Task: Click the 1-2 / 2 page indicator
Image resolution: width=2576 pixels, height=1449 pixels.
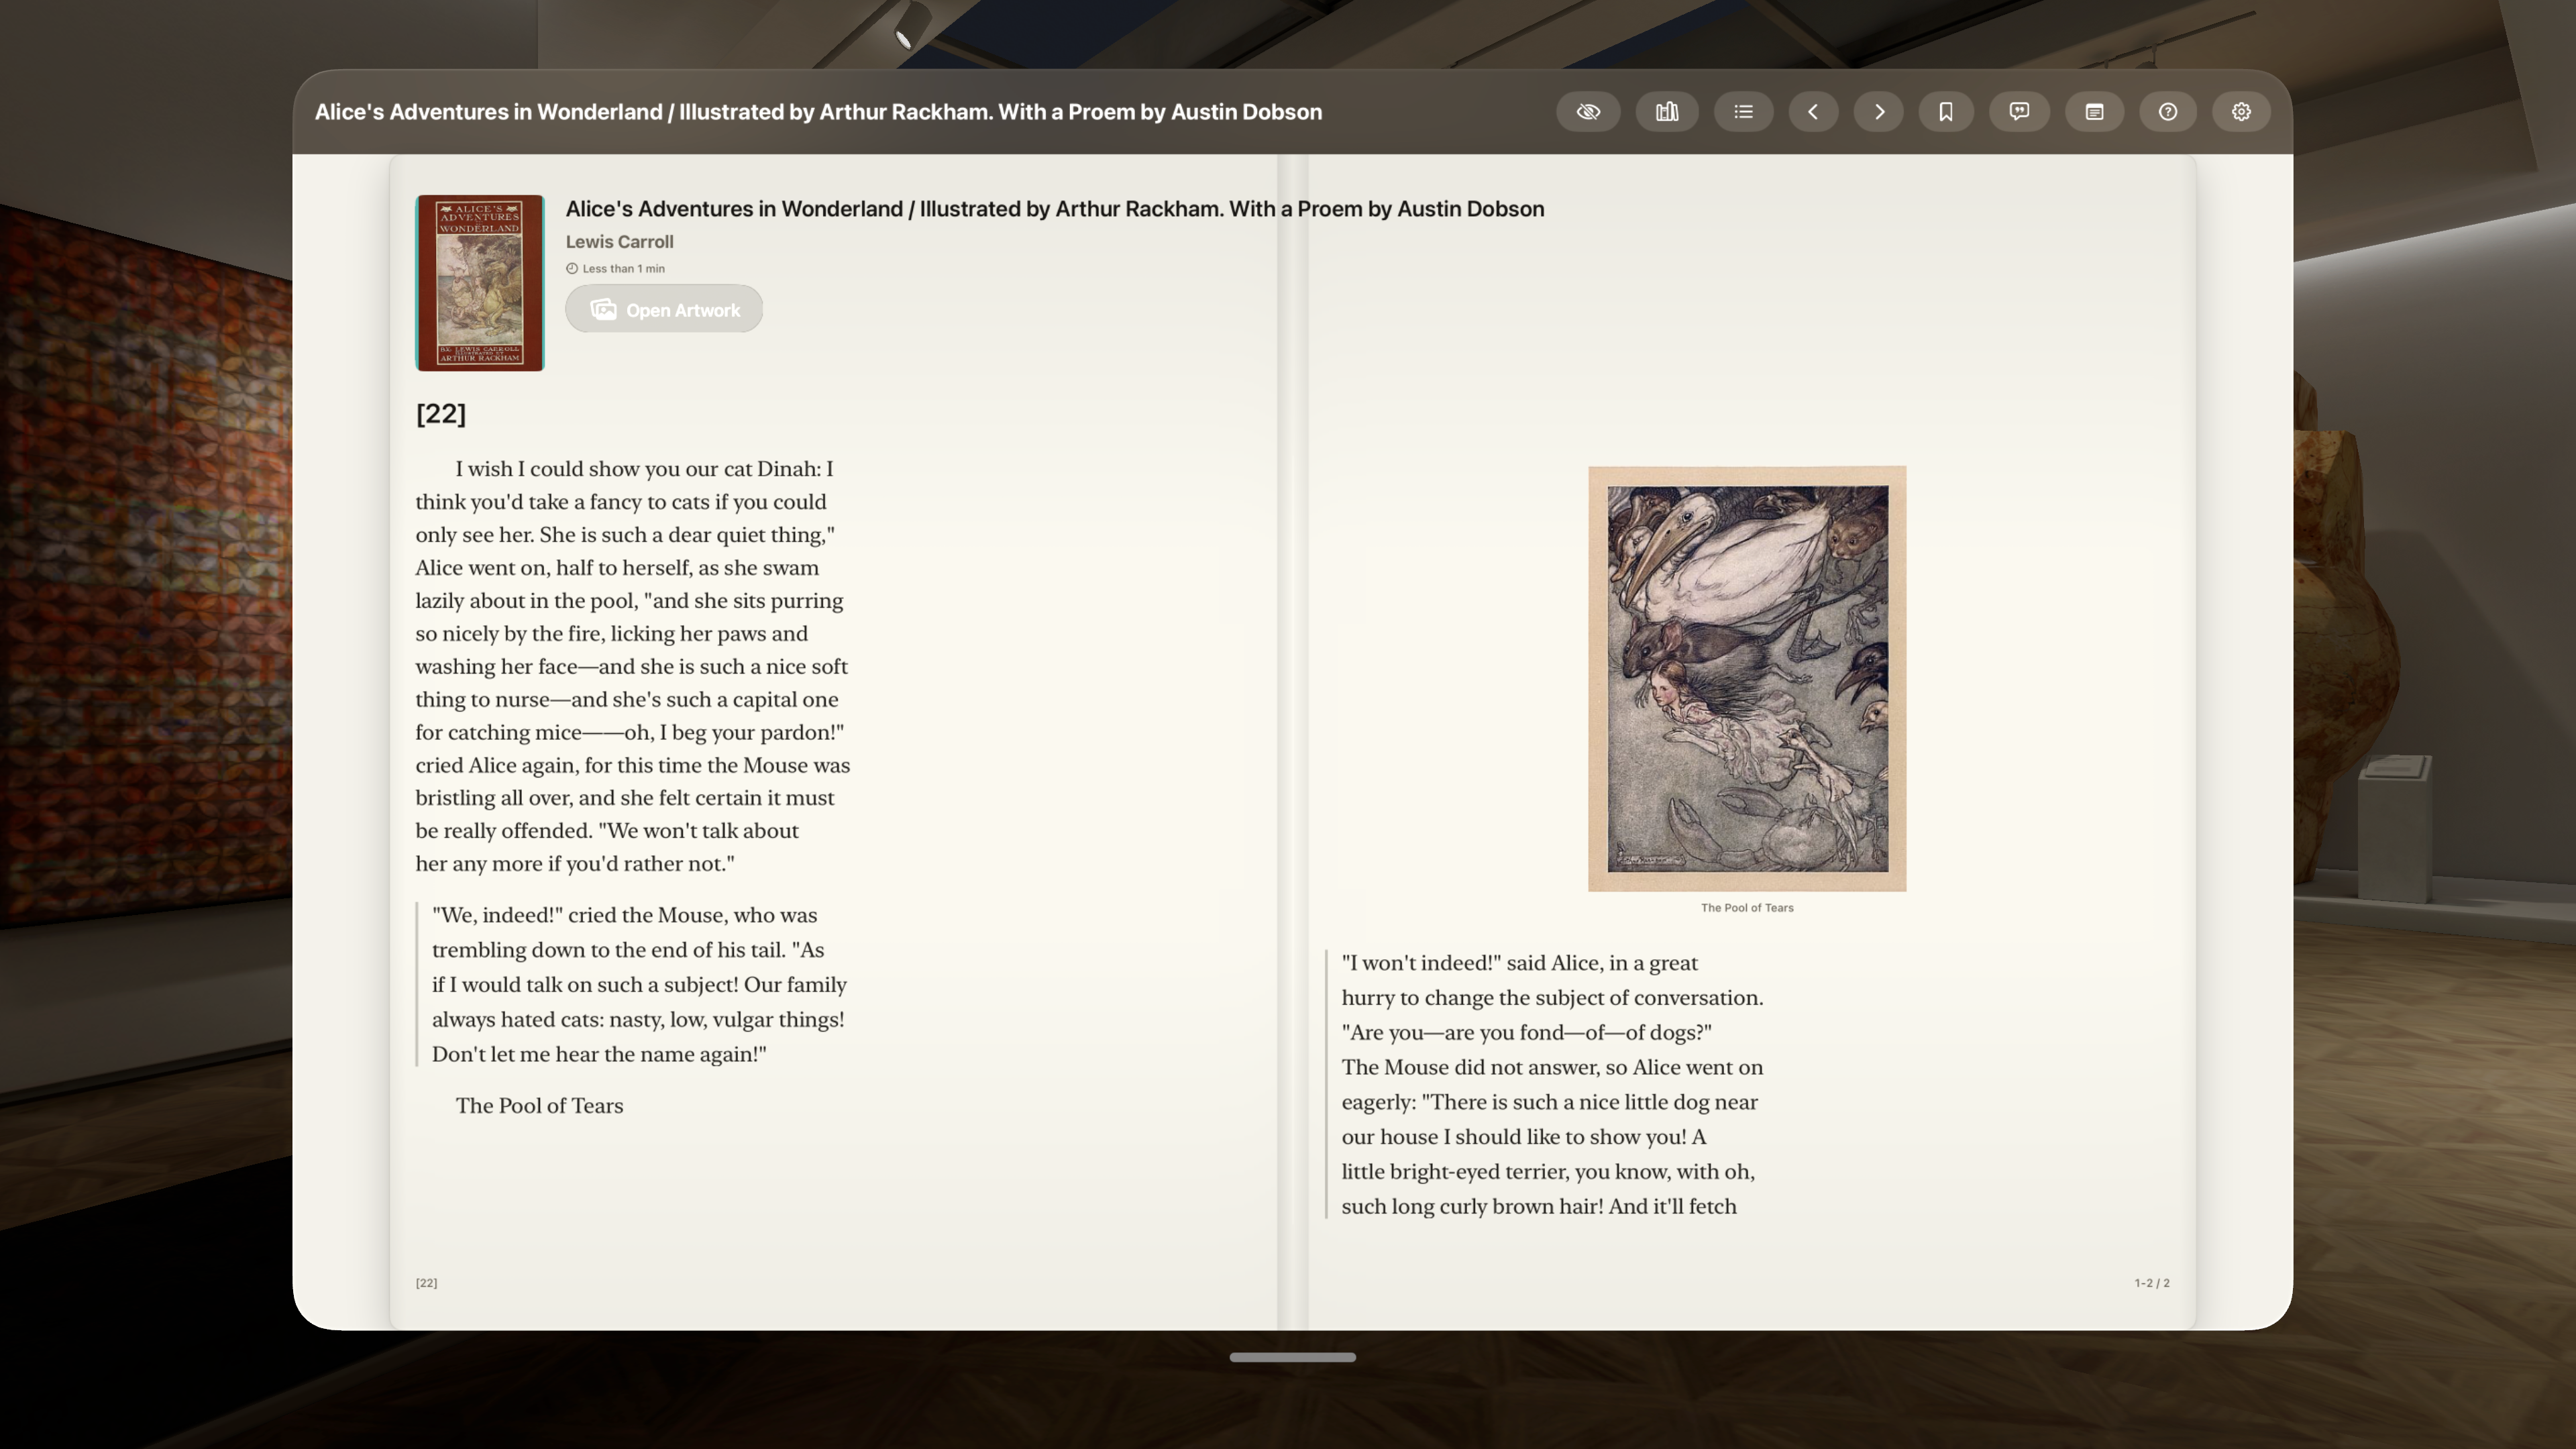Action: click(x=2152, y=1283)
